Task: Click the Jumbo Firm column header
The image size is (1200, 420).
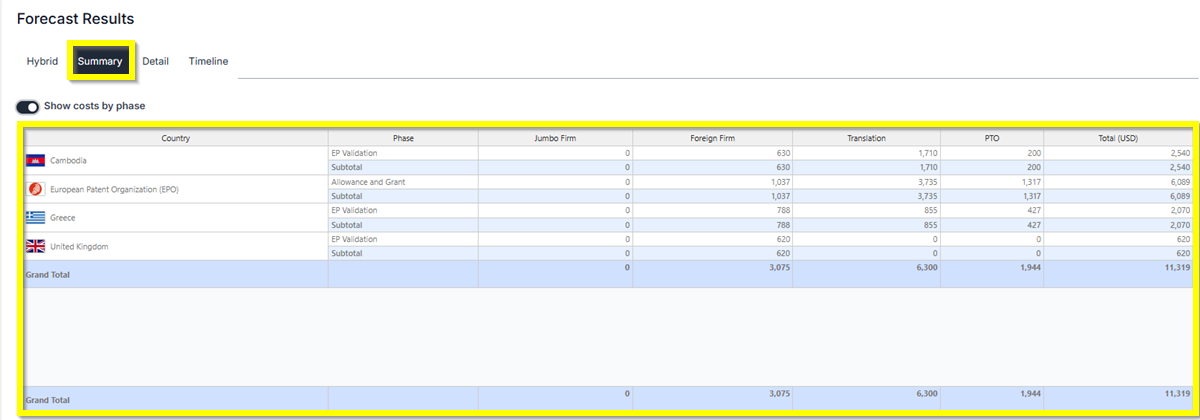Action: 555,138
